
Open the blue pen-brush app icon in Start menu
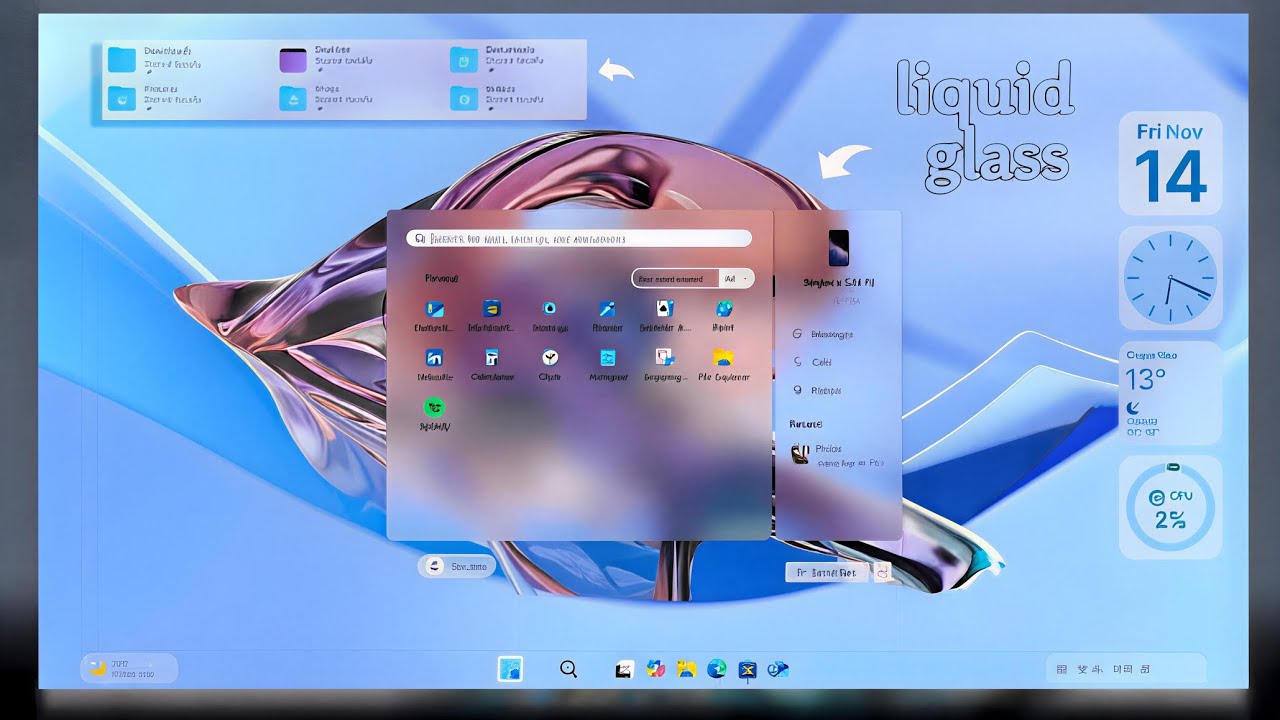607,309
